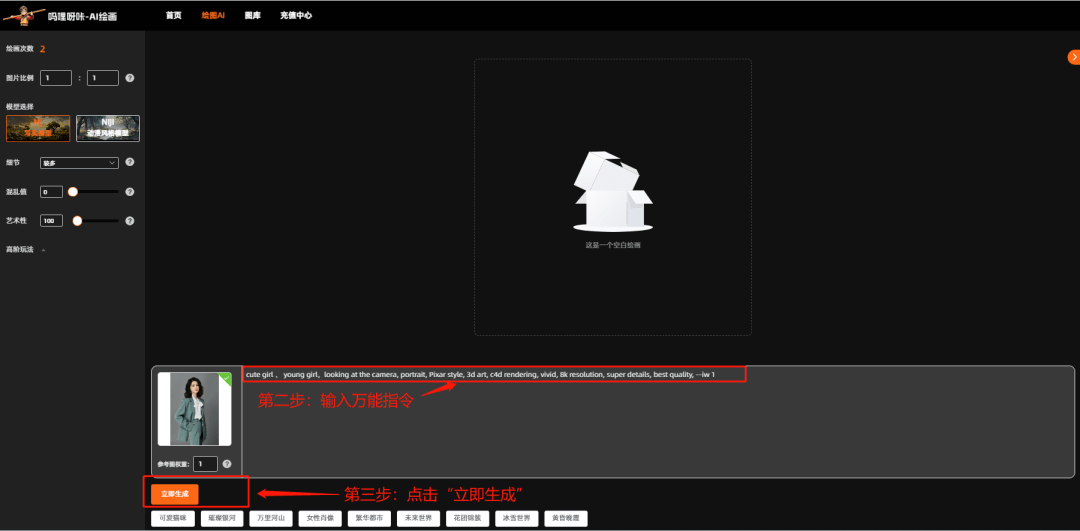Screen dimensions: 1080x531
Task: Click the second 图片比例 ratio input
Action: point(103,78)
